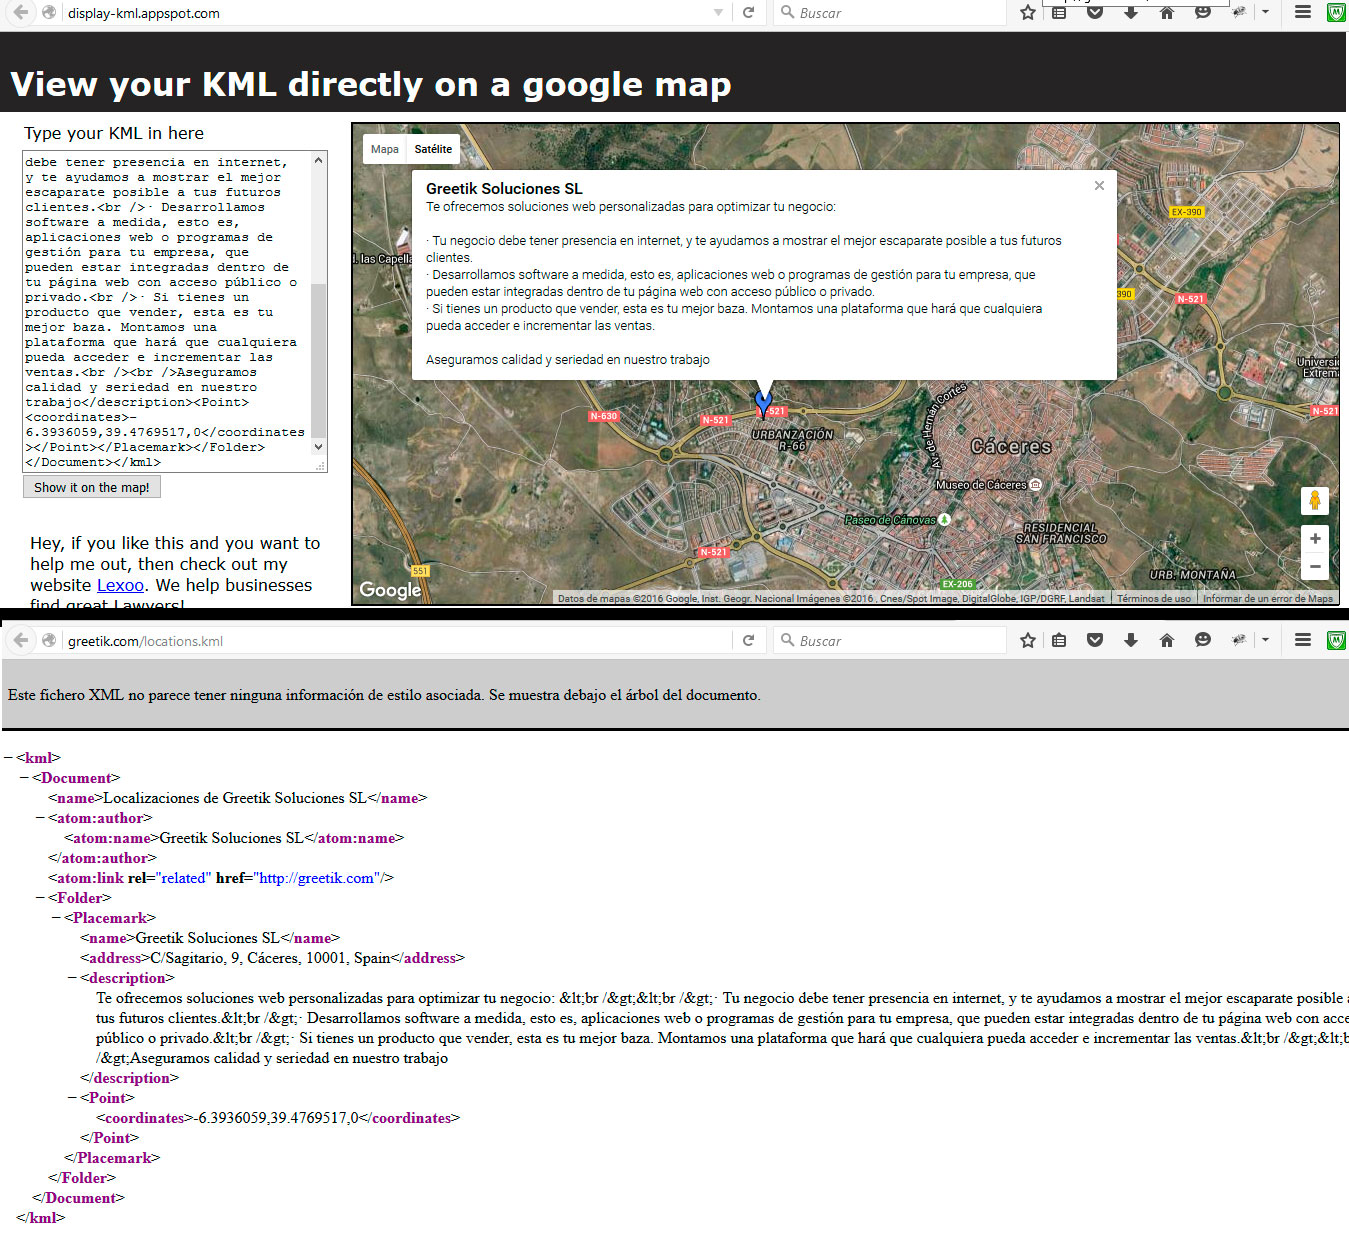Zoom in on the map
This screenshot has height=1238, width=1349.
pos(1315,538)
